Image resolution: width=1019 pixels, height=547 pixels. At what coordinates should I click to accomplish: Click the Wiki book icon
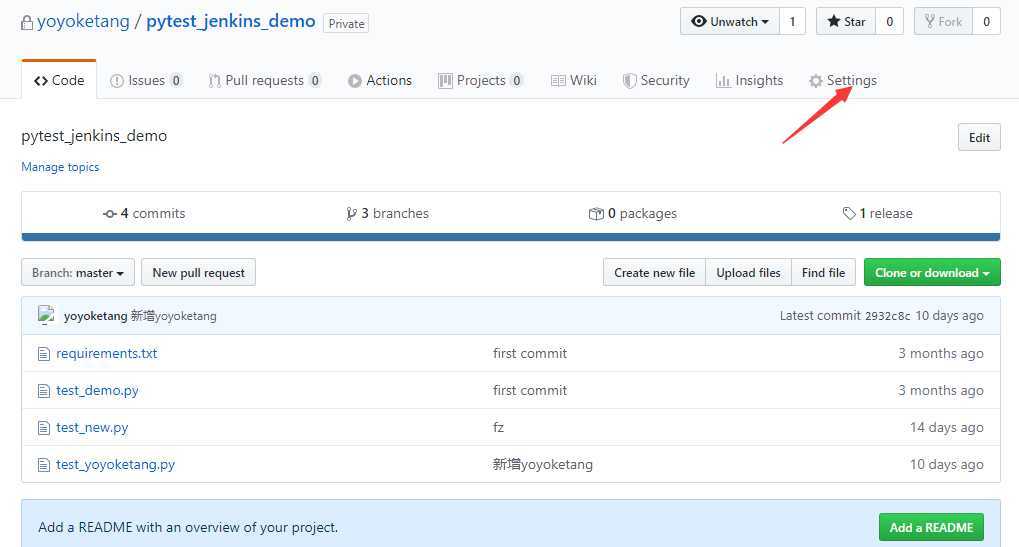click(x=558, y=81)
